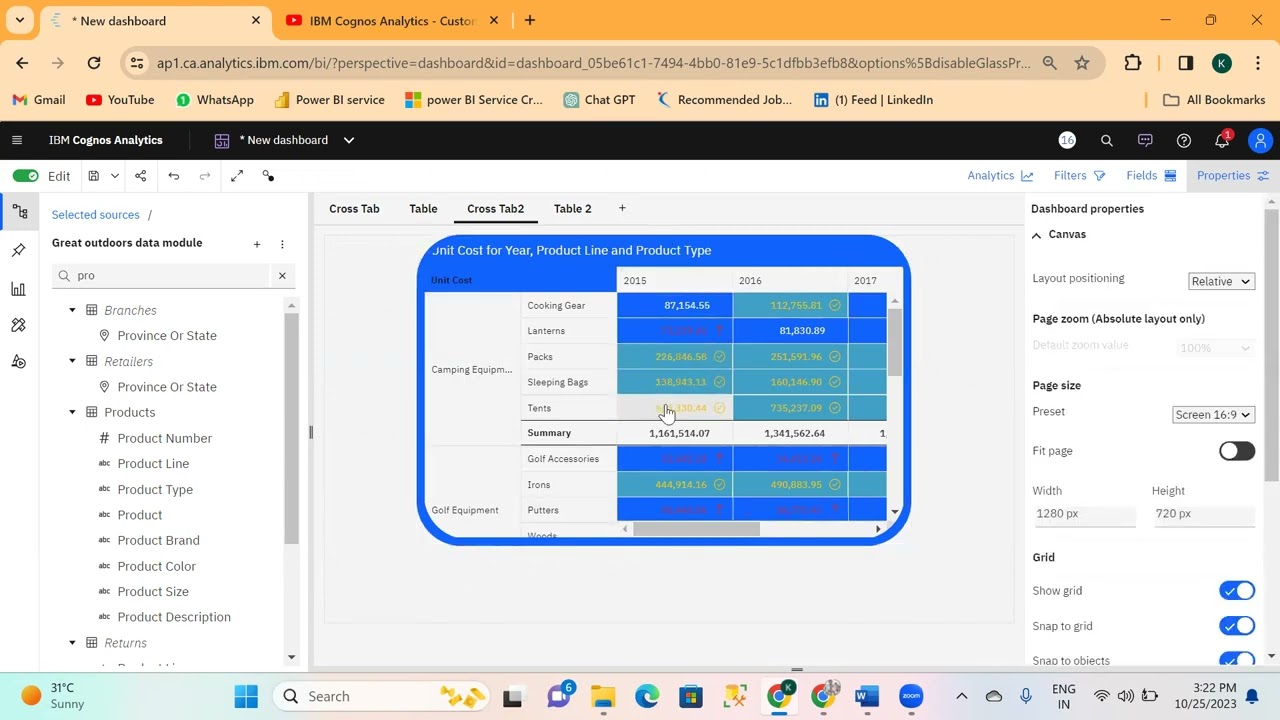Toggle the Show grid switch

pos(1237,591)
